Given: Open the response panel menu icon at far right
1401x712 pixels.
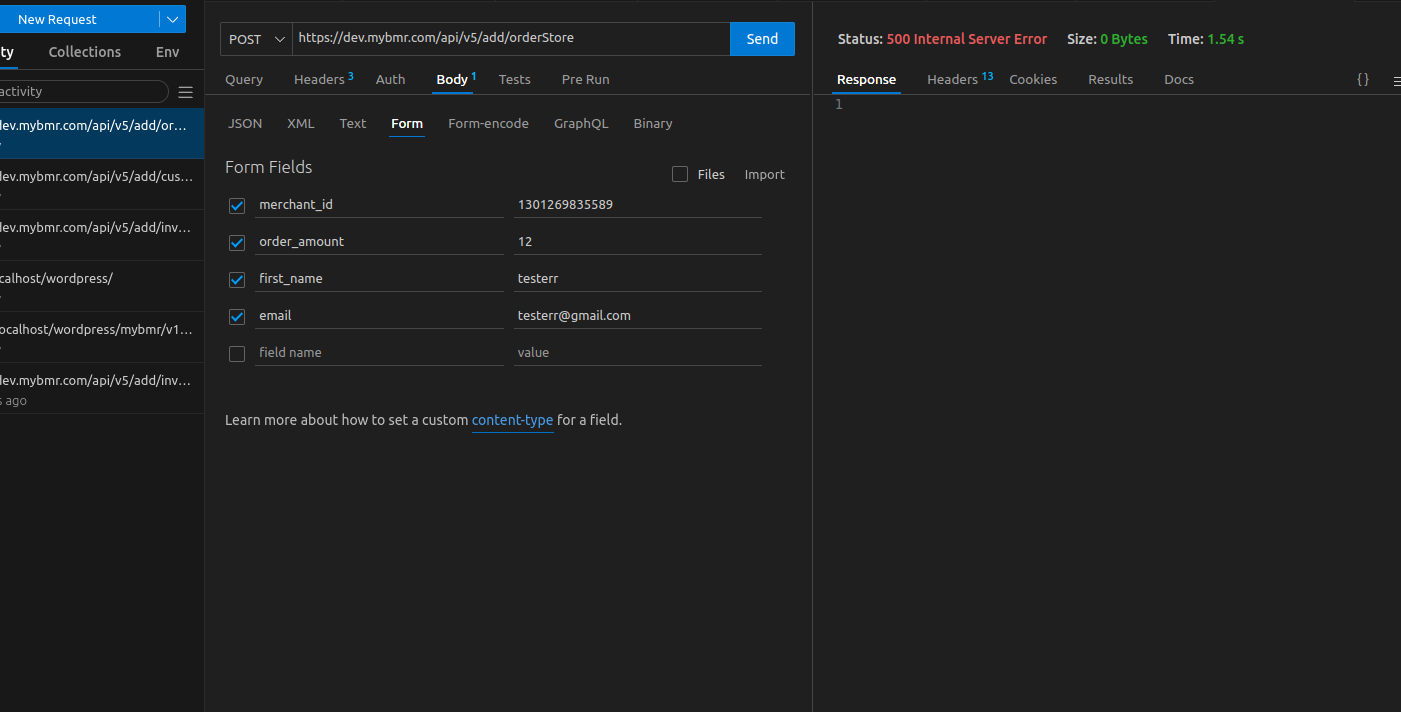Looking at the screenshot, I should tap(1396, 80).
